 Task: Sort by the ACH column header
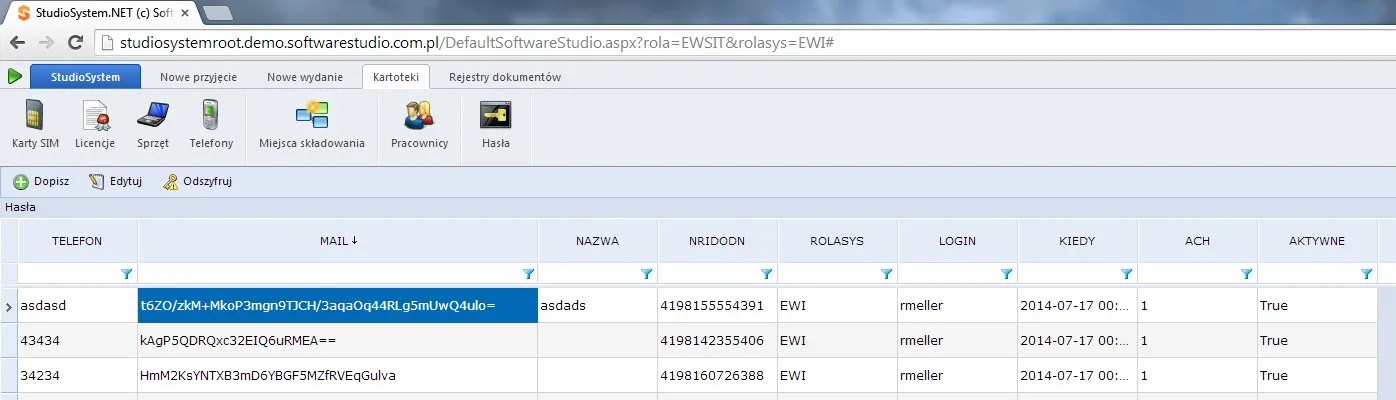click(x=1197, y=241)
